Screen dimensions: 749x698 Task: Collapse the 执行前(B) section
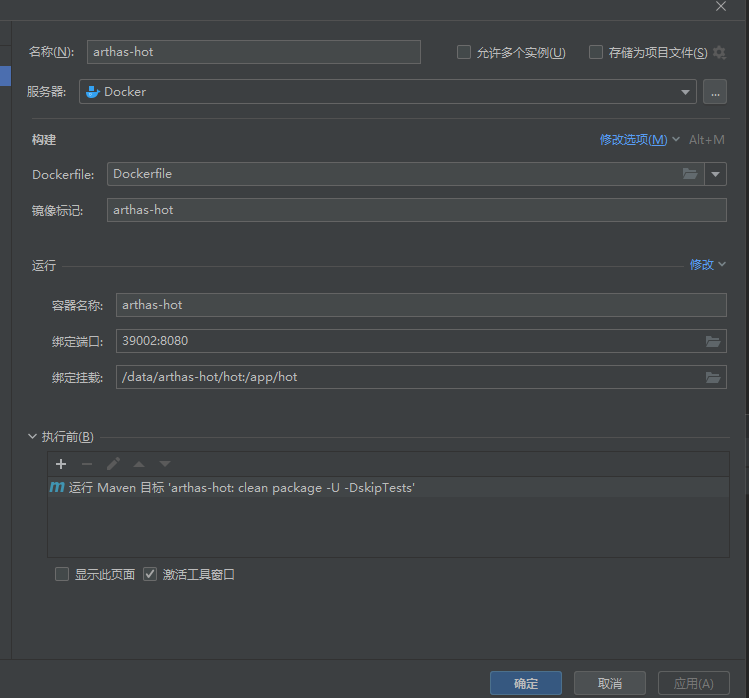click(x=32, y=436)
